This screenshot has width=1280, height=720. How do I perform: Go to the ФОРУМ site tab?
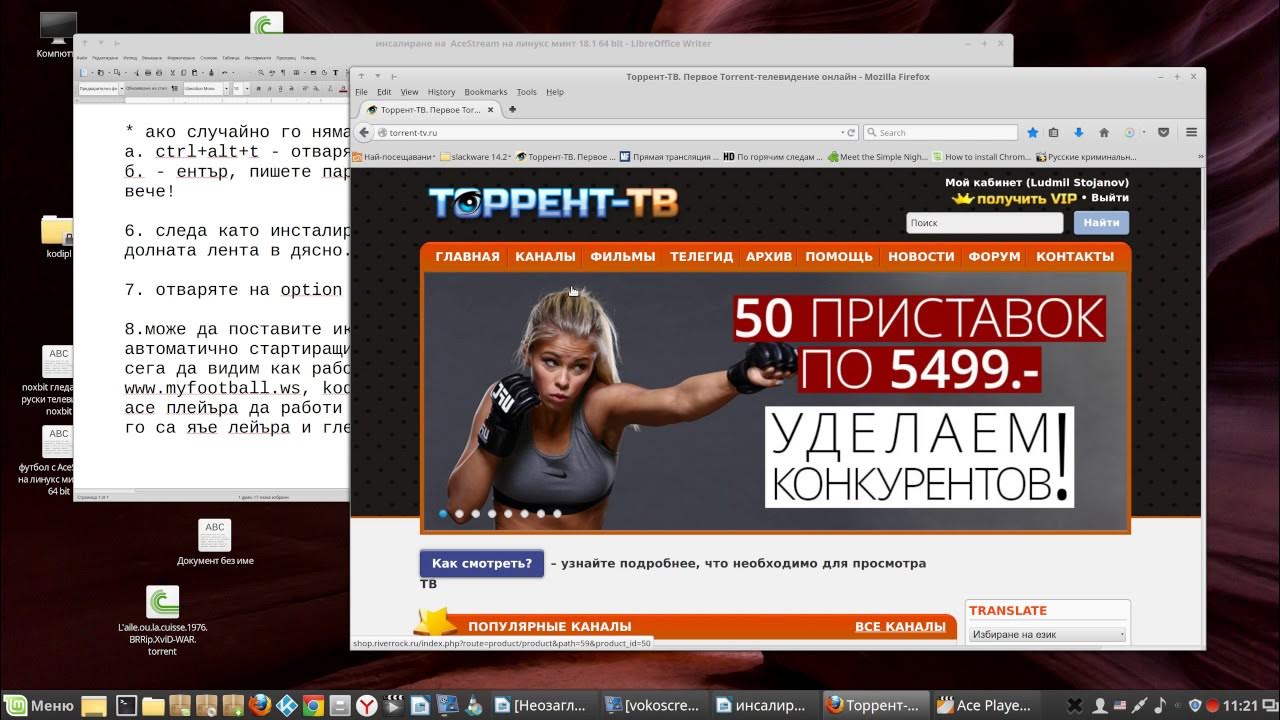click(x=994, y=257)
